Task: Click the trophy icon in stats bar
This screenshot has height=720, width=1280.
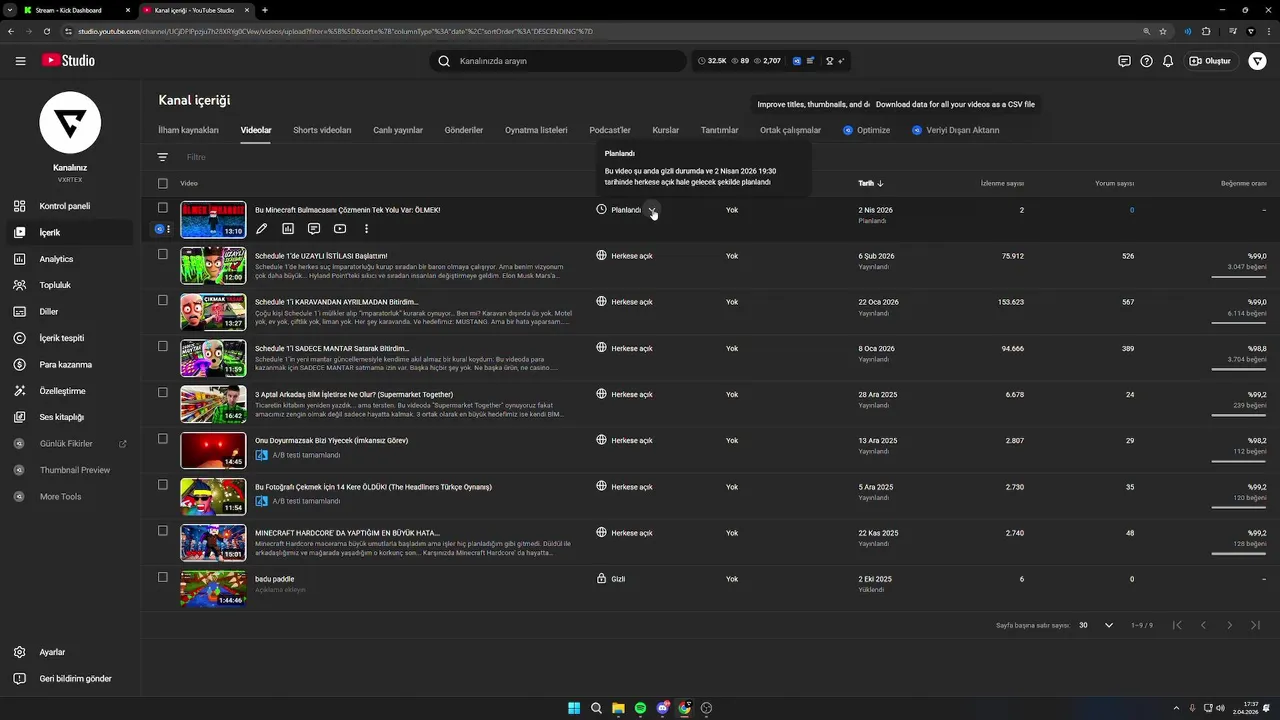Action: 830,61
